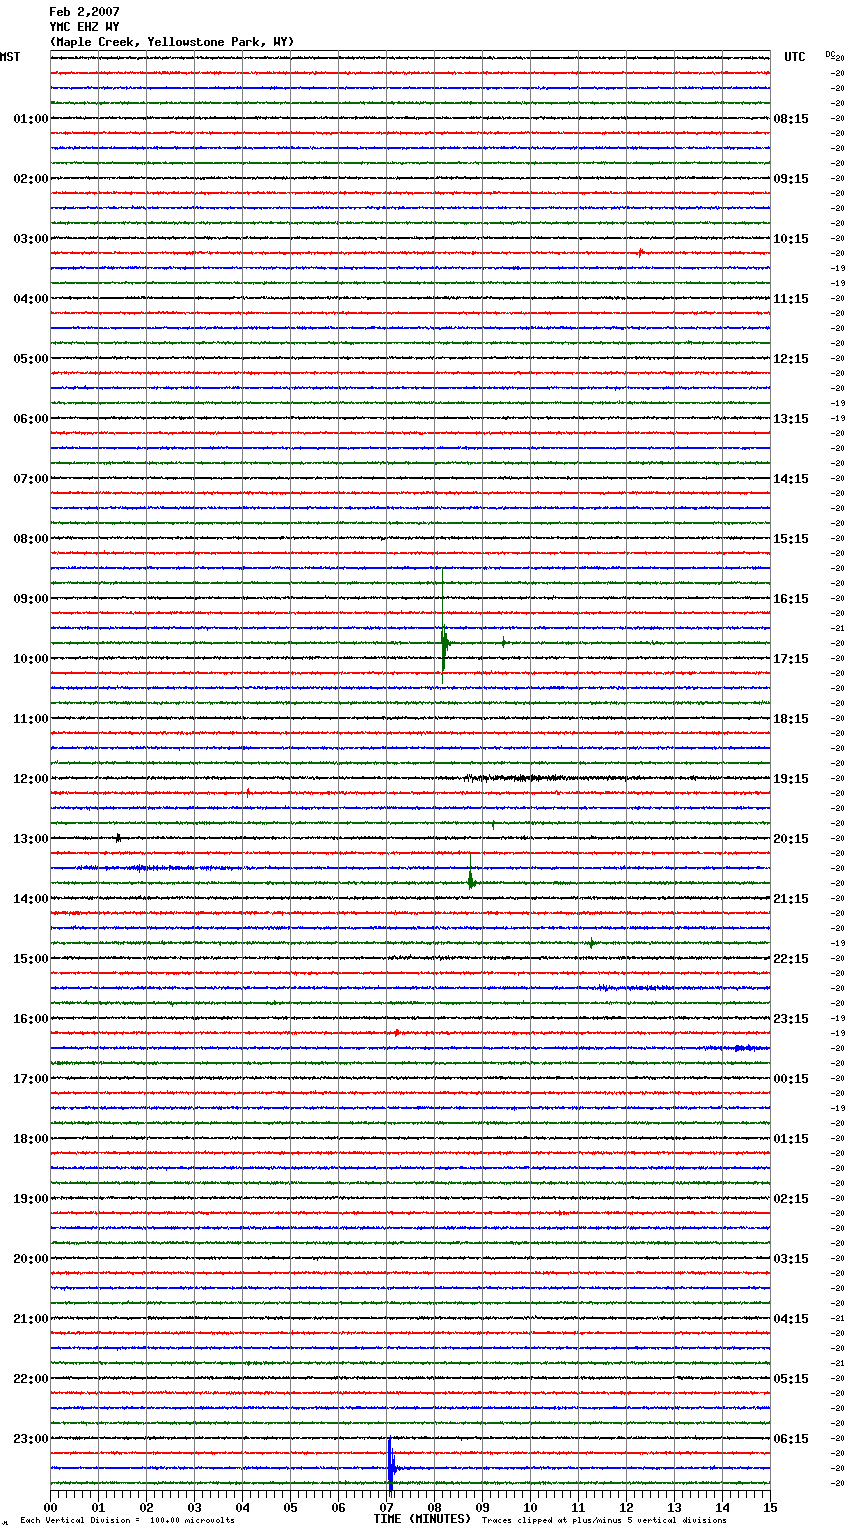Click the small red event after 16:00
Viewport: 850px width, 1534px height.
pyautogui.click(x=397, y=1032)
